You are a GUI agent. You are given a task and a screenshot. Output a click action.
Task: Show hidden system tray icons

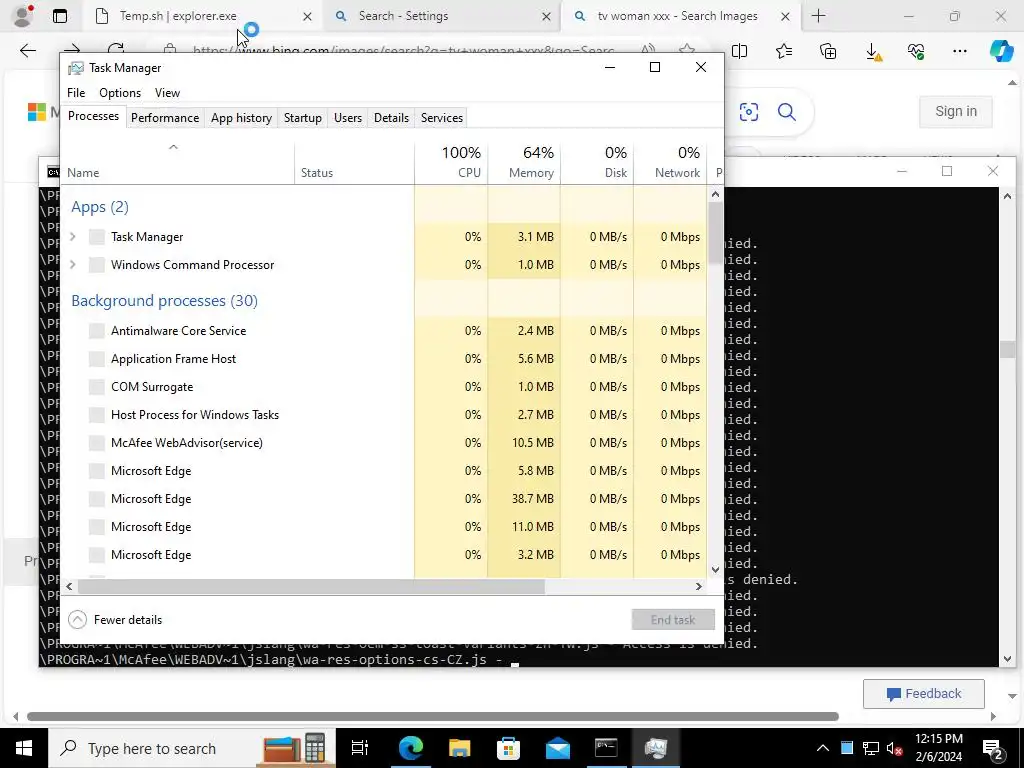coord(823,748)
